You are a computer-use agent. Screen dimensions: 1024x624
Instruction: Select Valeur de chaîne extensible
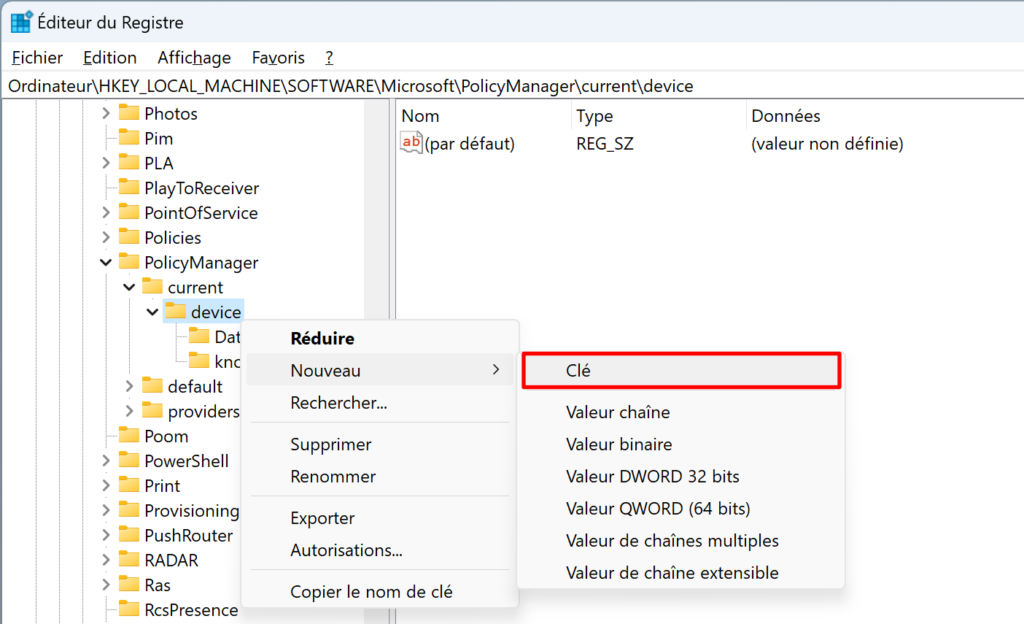point(681,572)
